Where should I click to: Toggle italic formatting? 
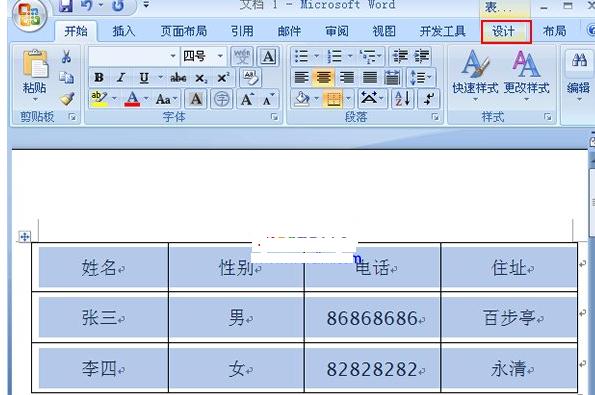(121, 78)
